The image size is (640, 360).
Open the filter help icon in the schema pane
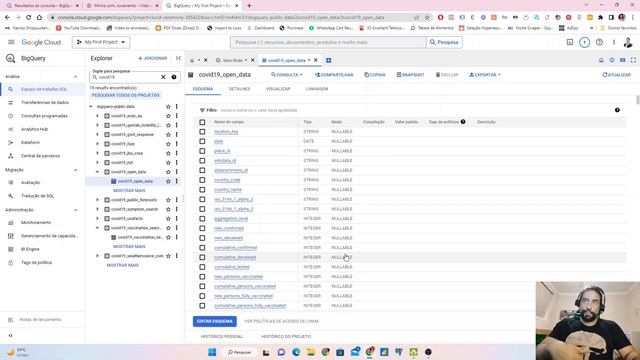coord(617,110)
